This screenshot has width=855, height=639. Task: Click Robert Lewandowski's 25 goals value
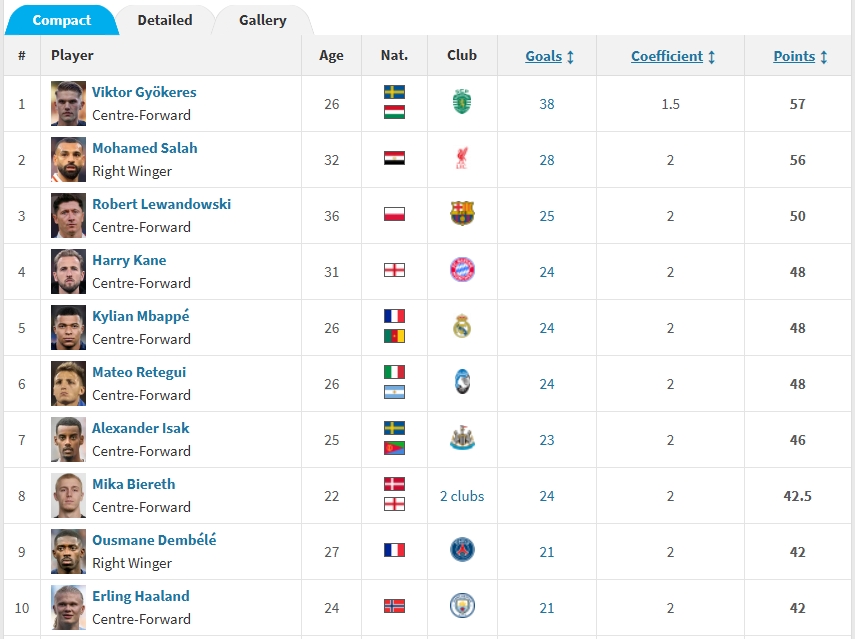[x=547, y=216]
